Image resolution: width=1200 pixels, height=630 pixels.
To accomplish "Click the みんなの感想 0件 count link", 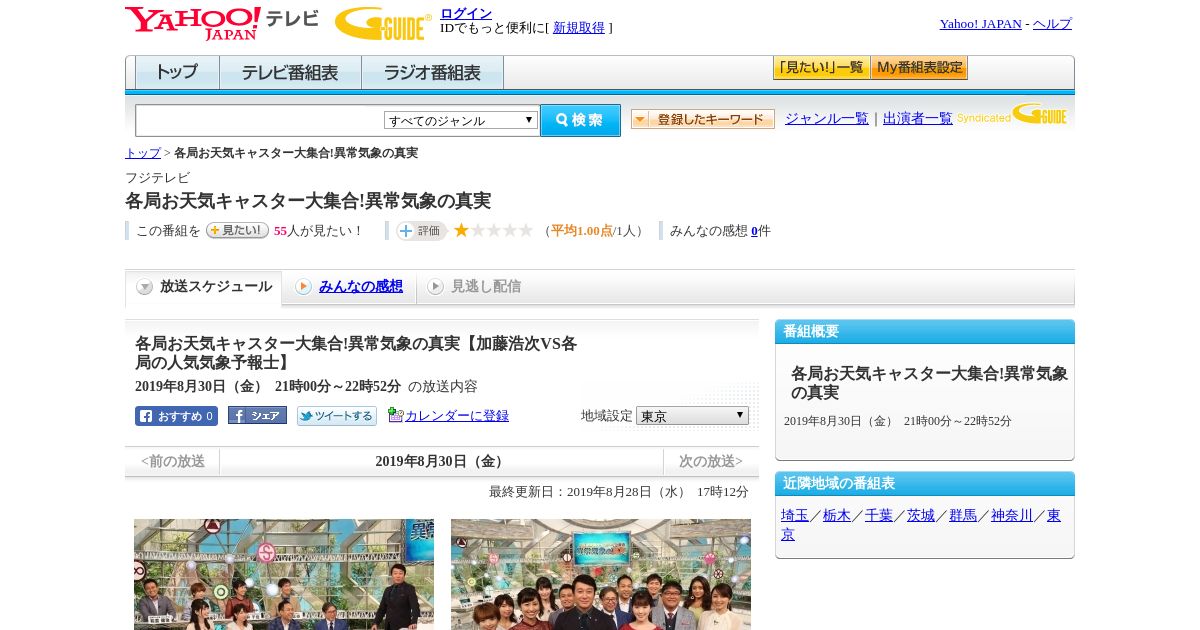I will coord(755,231).
